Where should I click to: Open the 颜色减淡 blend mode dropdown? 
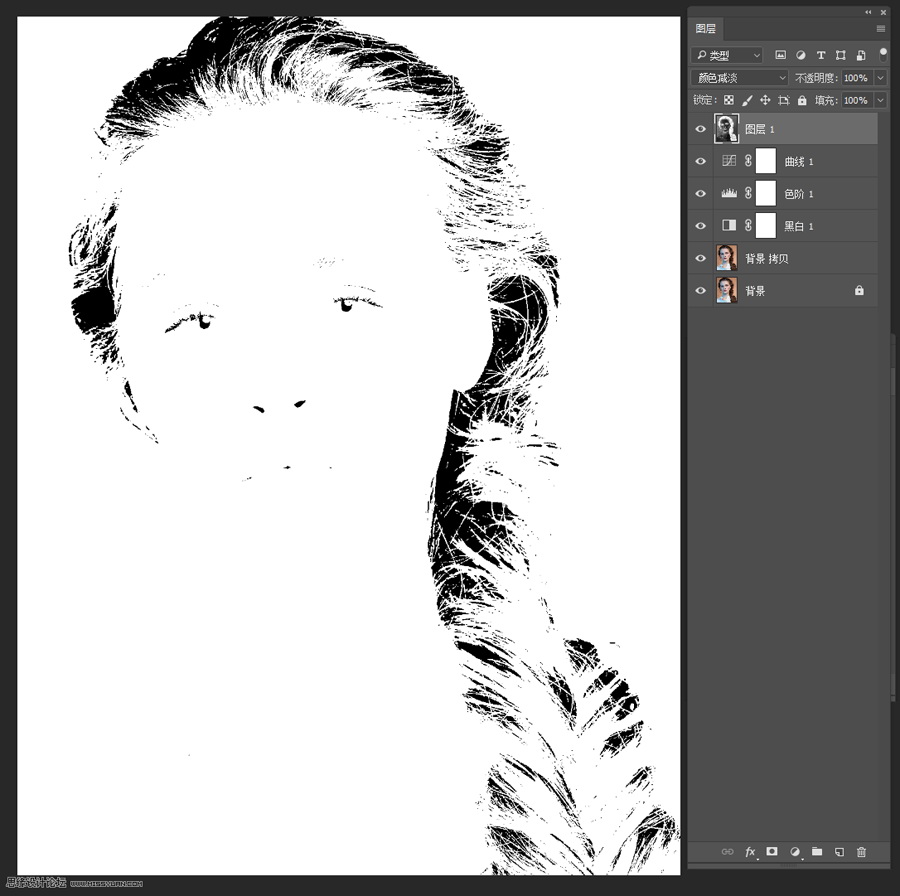739,77
